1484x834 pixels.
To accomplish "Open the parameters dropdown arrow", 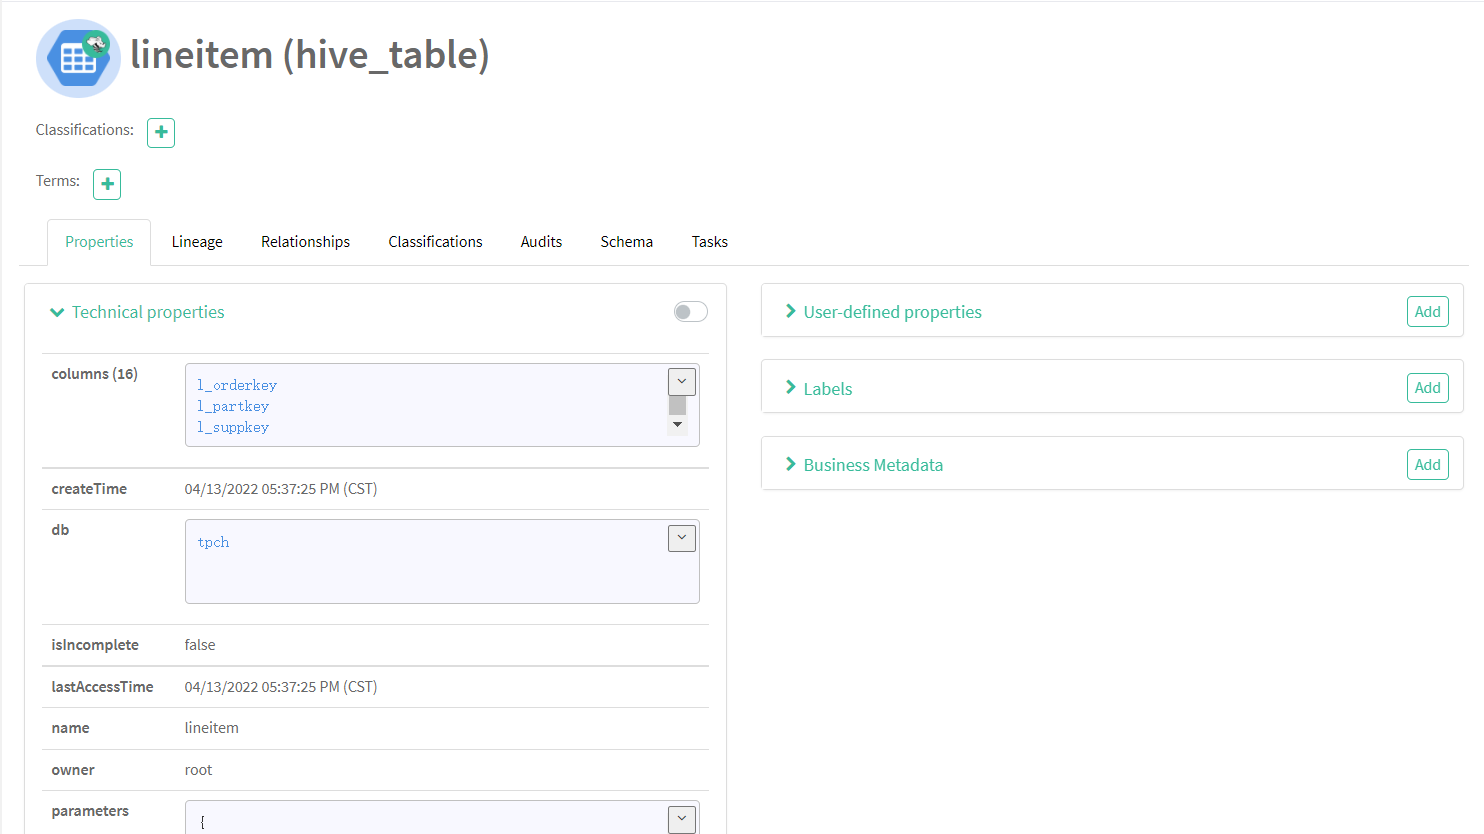I will point(681,819).
